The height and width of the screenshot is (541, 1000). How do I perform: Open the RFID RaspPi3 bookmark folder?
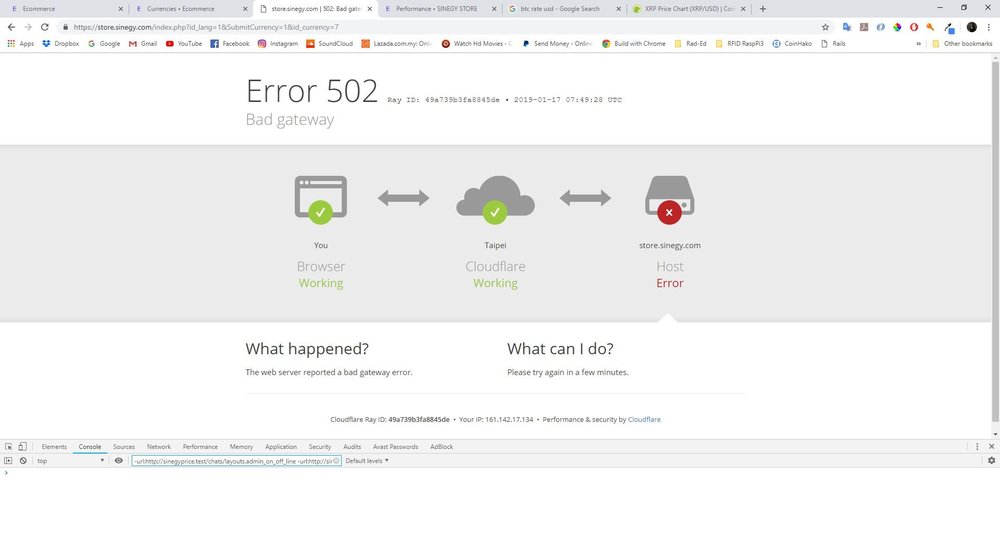click(x=739, y=43)
